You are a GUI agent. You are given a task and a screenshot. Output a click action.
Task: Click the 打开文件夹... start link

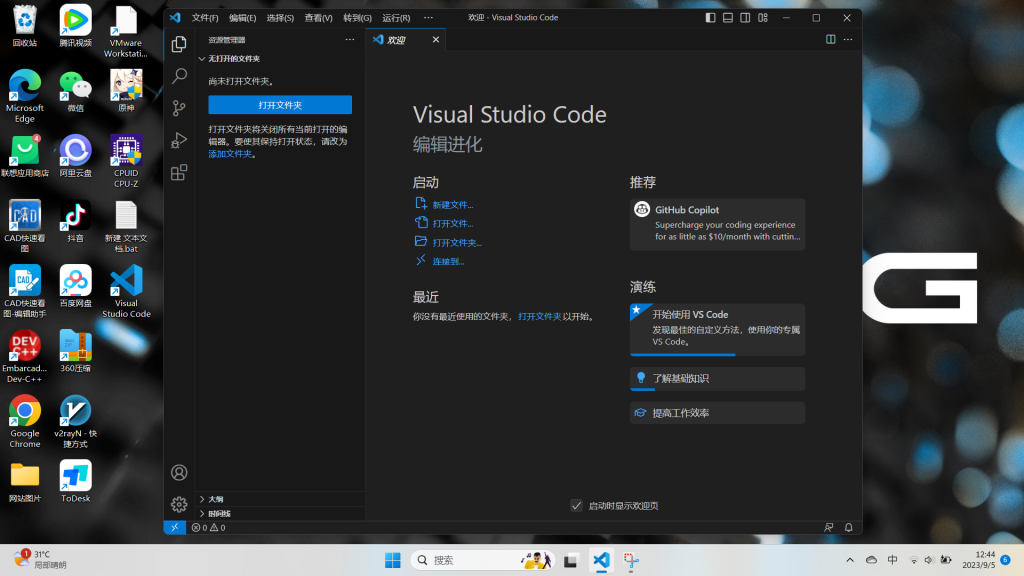(457, 242)
